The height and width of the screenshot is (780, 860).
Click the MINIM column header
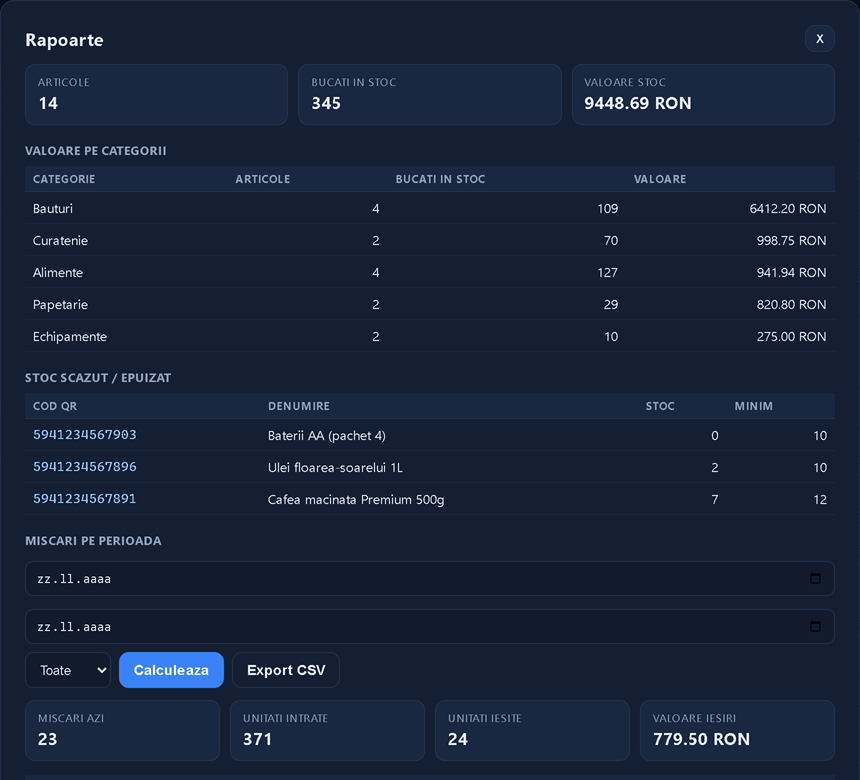pyautogui.click(x=754, y=406)
